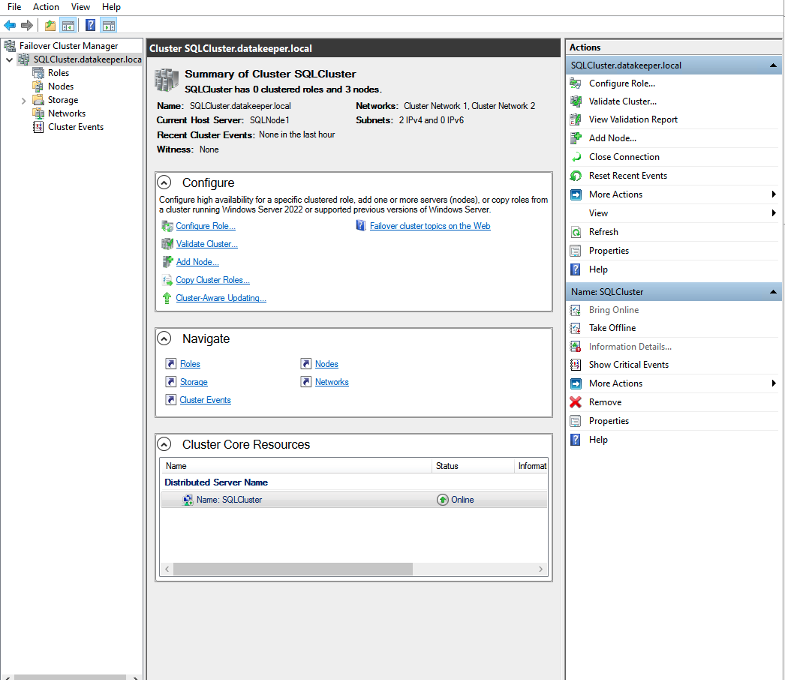Open Properties for Name: SQLCluster resource
This screenshot has height=680, width=785.
[609, 421]
